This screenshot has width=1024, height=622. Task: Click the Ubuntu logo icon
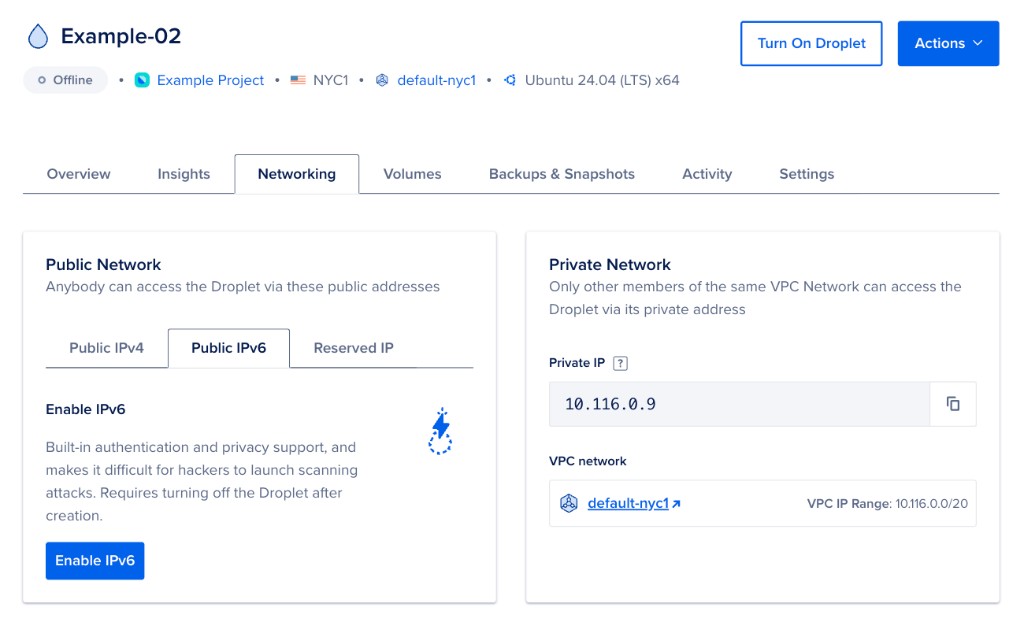point(510,80)
